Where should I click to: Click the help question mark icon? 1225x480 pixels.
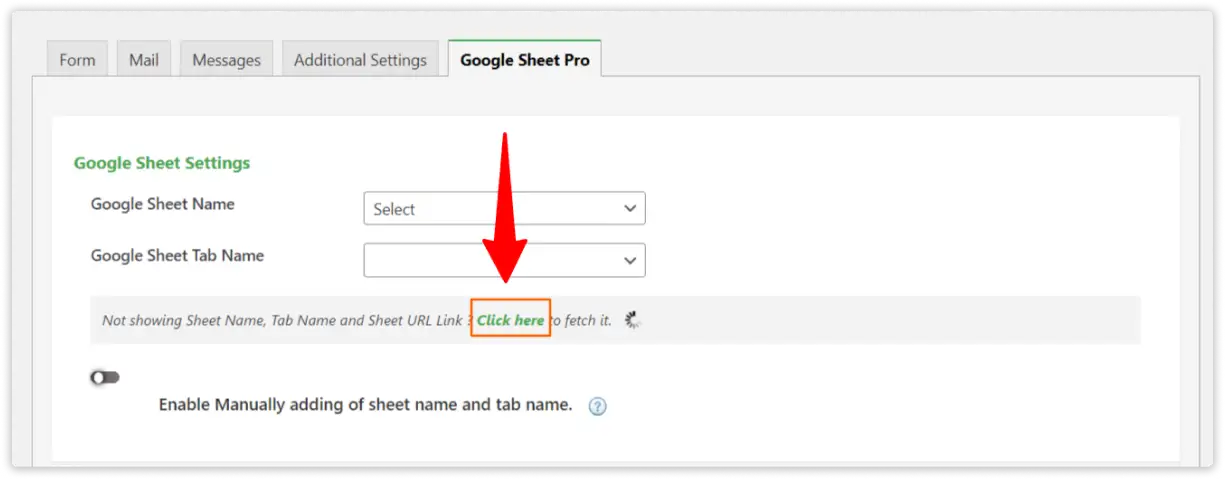(x=597, y=406)
